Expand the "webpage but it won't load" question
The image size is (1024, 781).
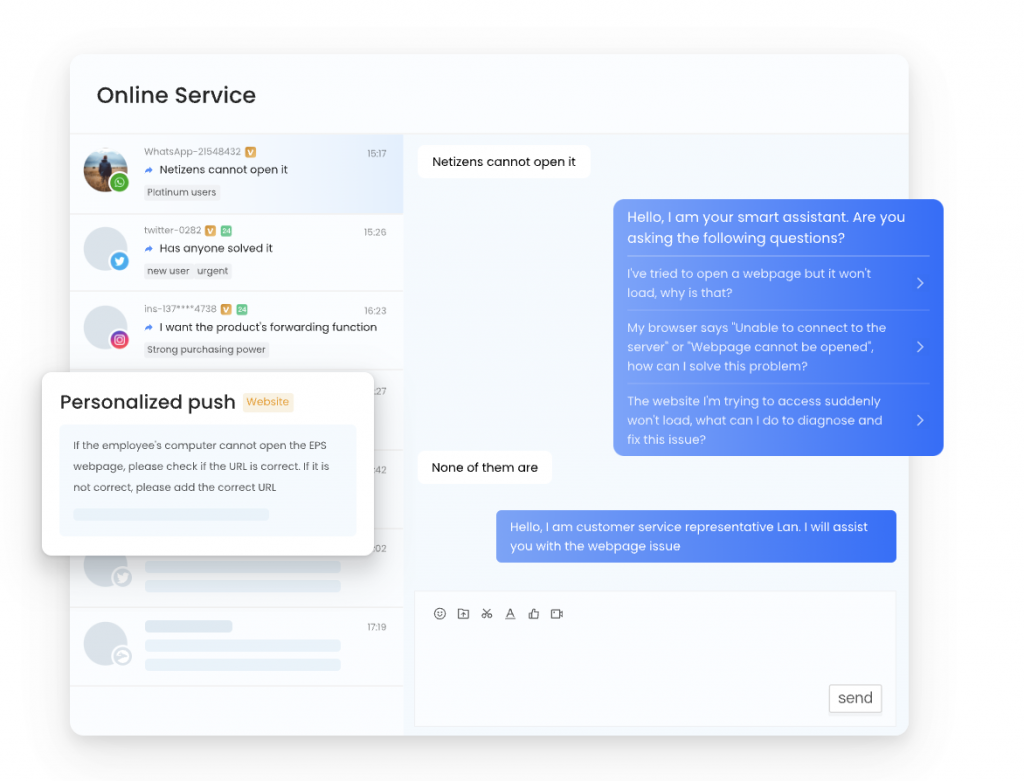pyautogui.click(x=777, y=283)
